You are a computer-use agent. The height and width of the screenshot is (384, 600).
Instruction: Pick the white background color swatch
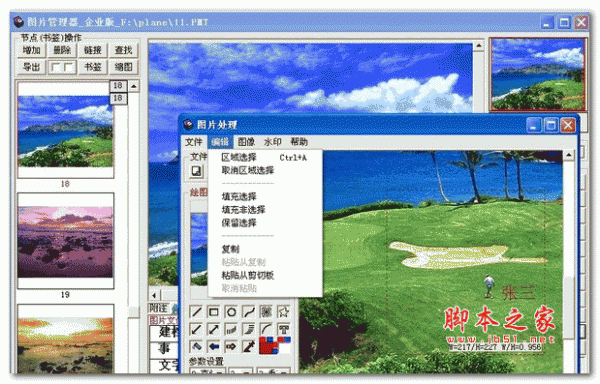point(285,348)
